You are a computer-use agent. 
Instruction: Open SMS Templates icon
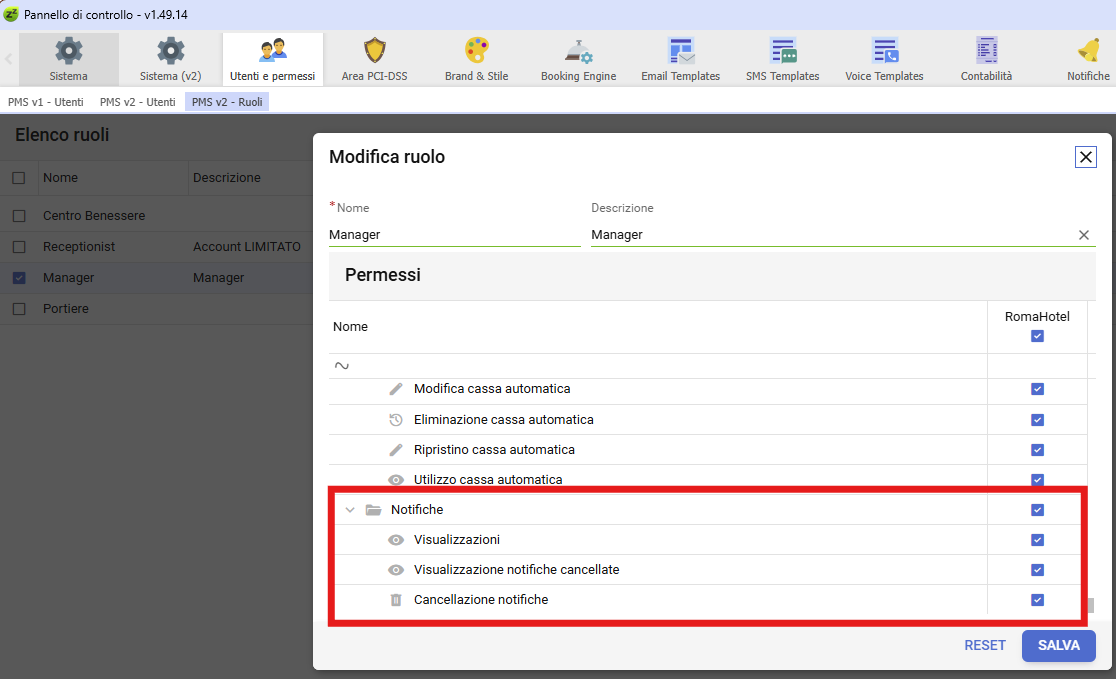coord(782,51)
